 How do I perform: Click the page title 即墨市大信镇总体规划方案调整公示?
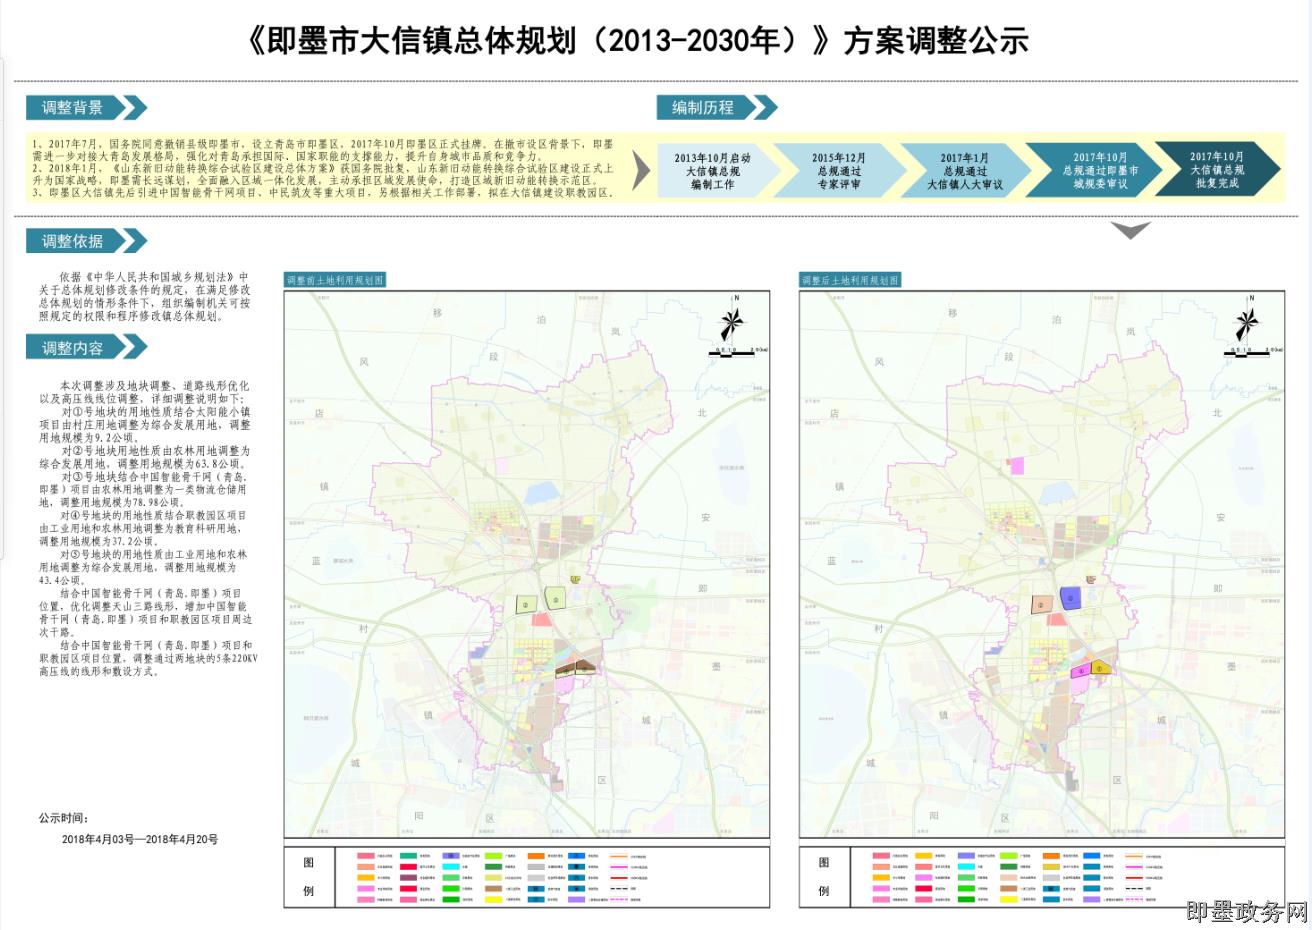[637, 41]
